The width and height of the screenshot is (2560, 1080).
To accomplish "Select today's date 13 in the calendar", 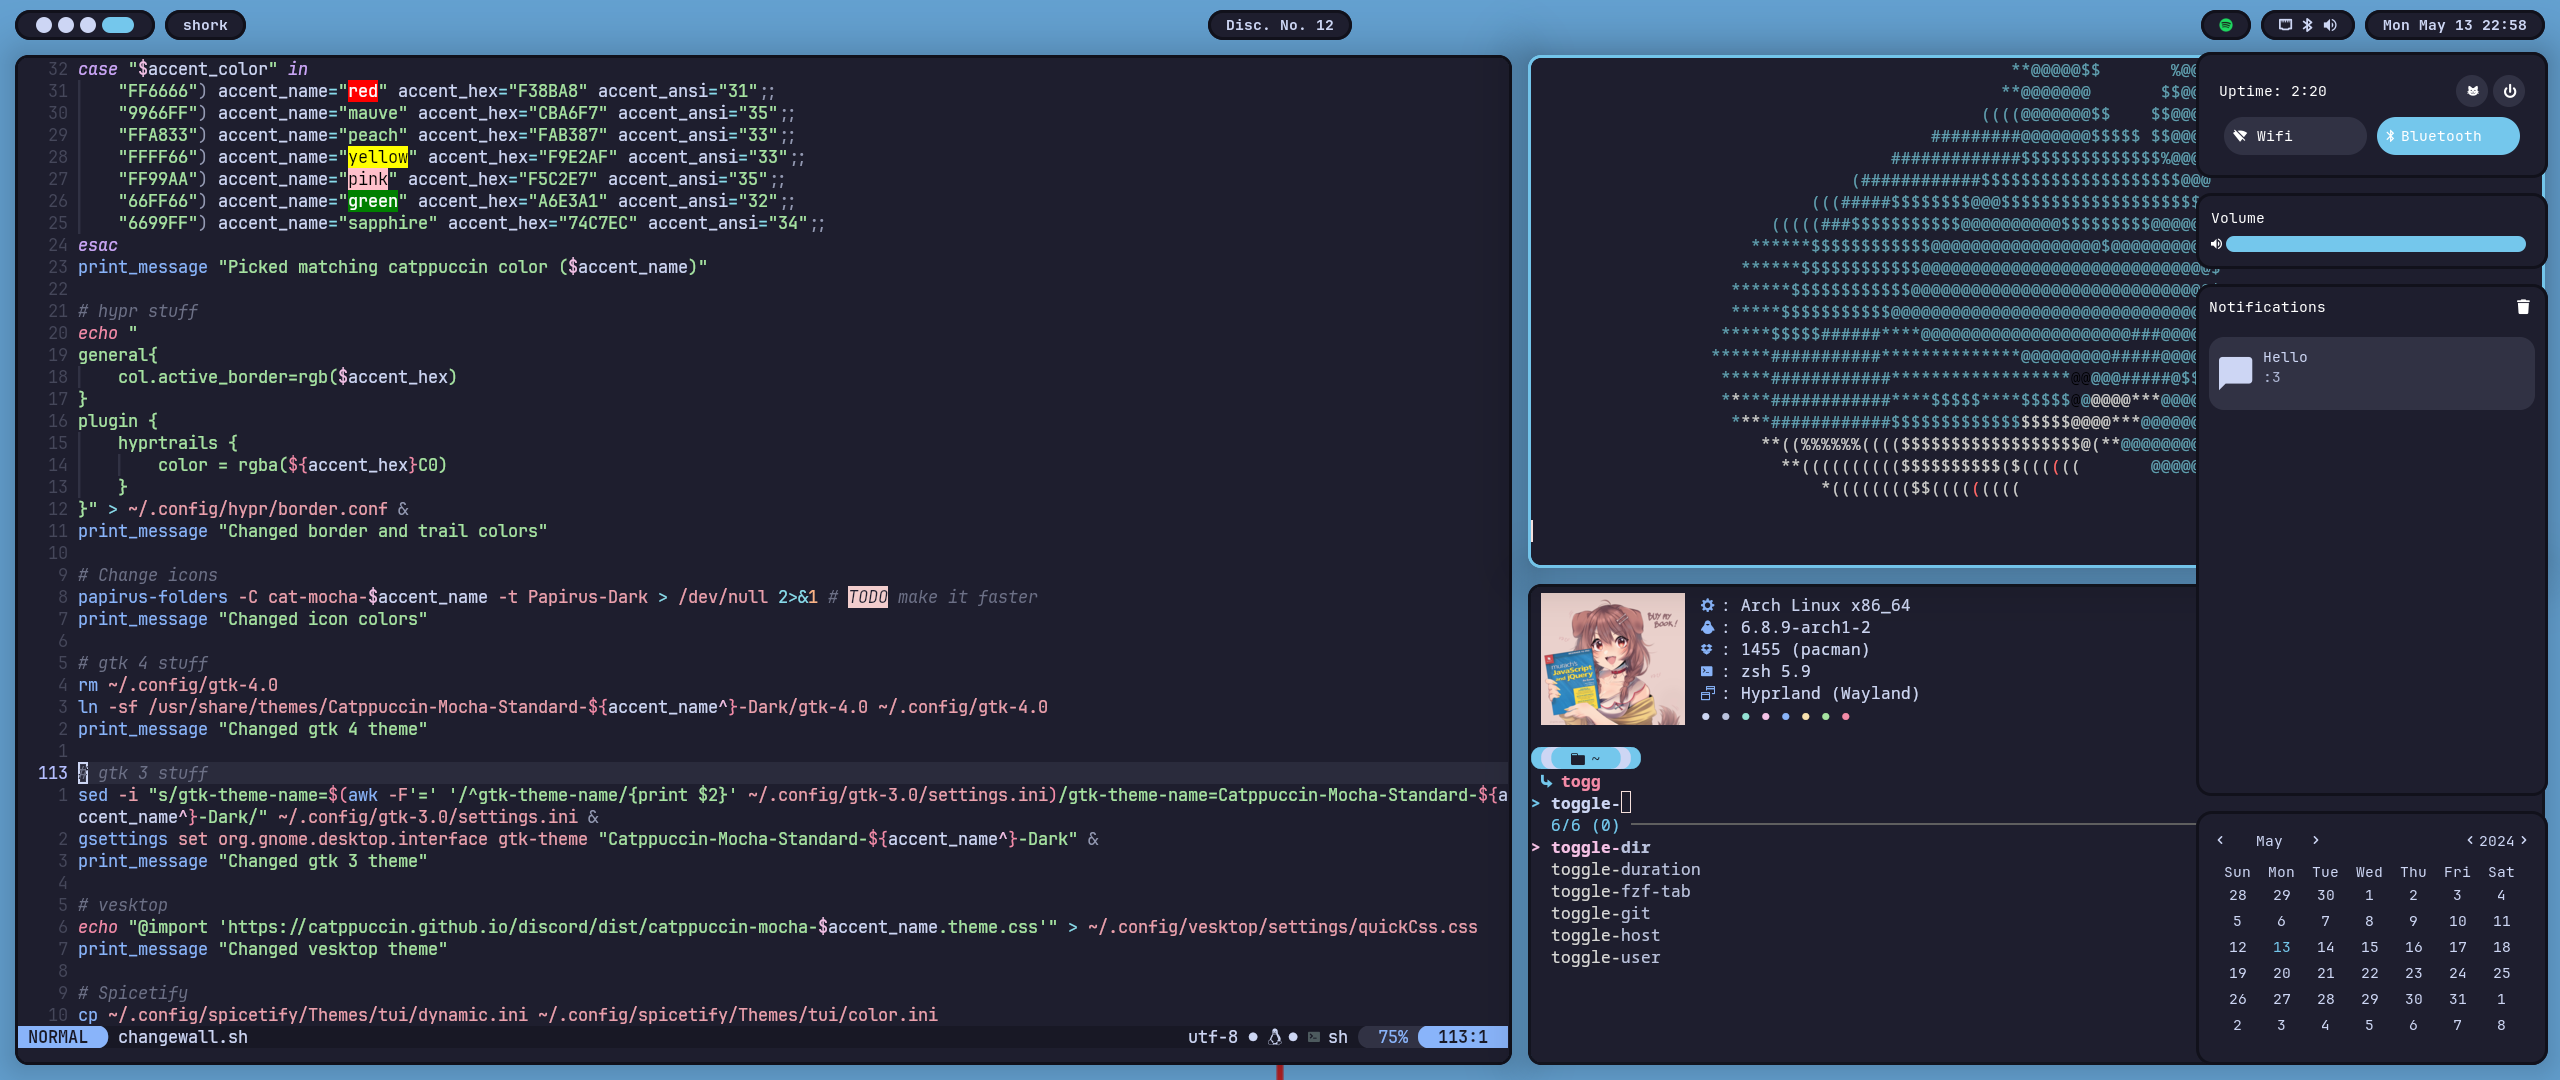I will (x=2281, y=947).
